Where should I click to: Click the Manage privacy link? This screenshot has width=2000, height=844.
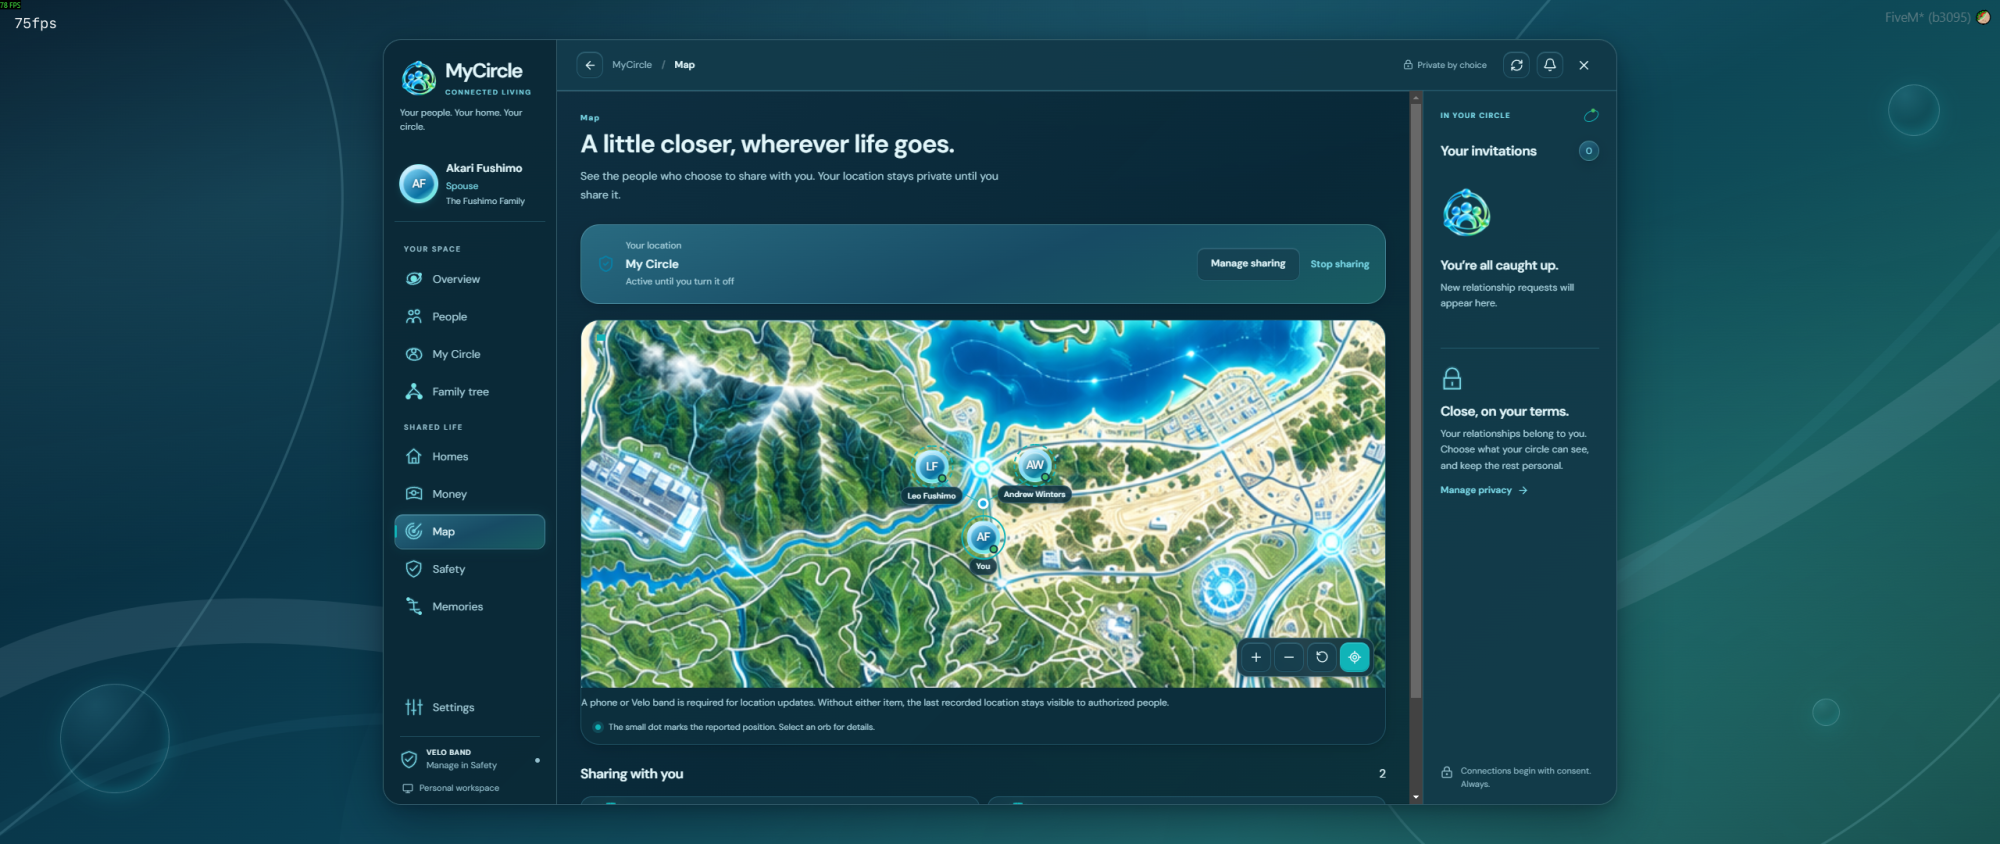[x=1484, y=490]
